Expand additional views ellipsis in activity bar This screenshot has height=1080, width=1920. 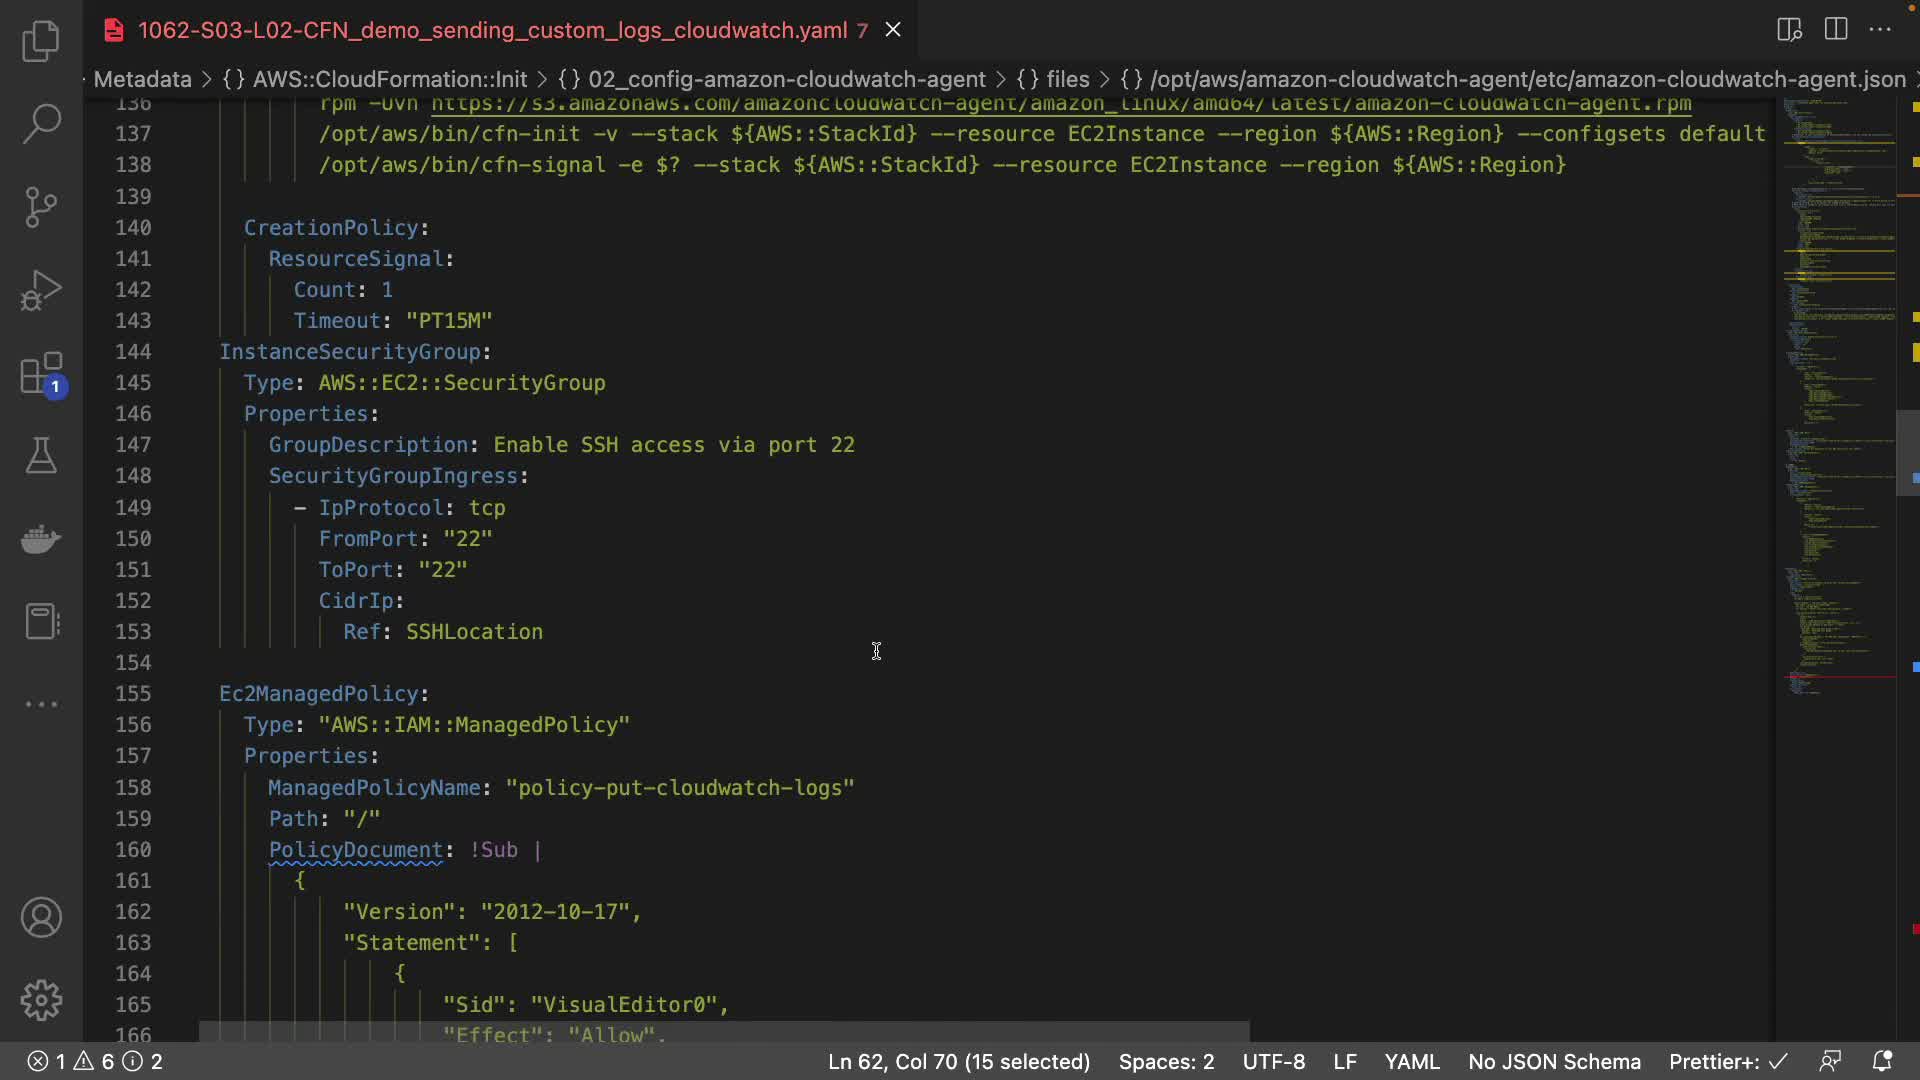click(41, 704)
